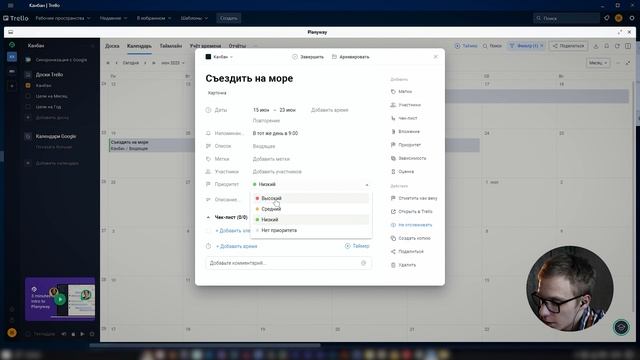The width and height of the screenshot is (640, 360).
Task: Click the Поиск button in the Planyway toolbar
Action: pos(492,46)
